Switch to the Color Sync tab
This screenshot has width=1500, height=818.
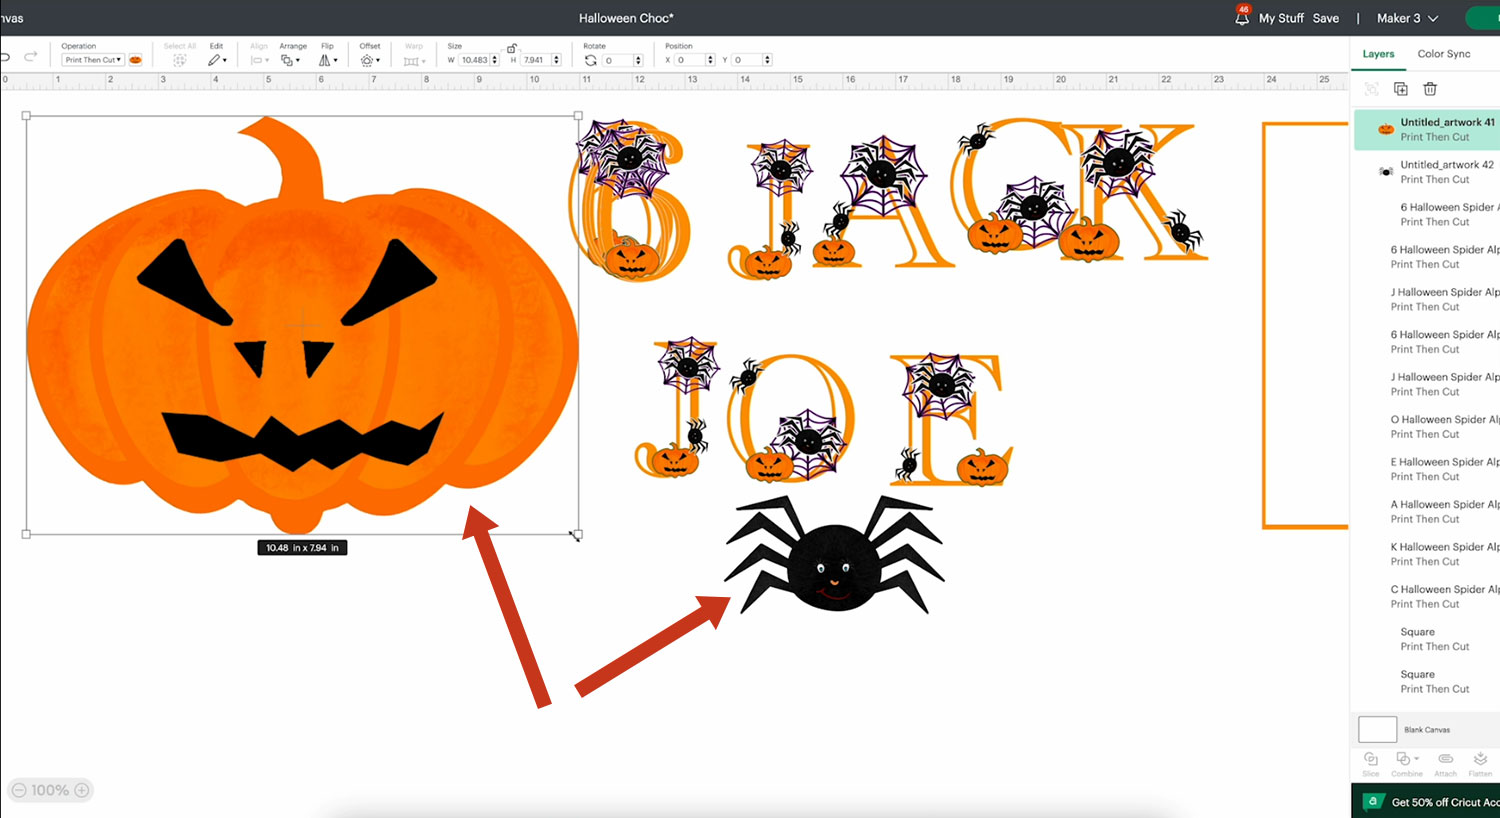(1443, 54)
